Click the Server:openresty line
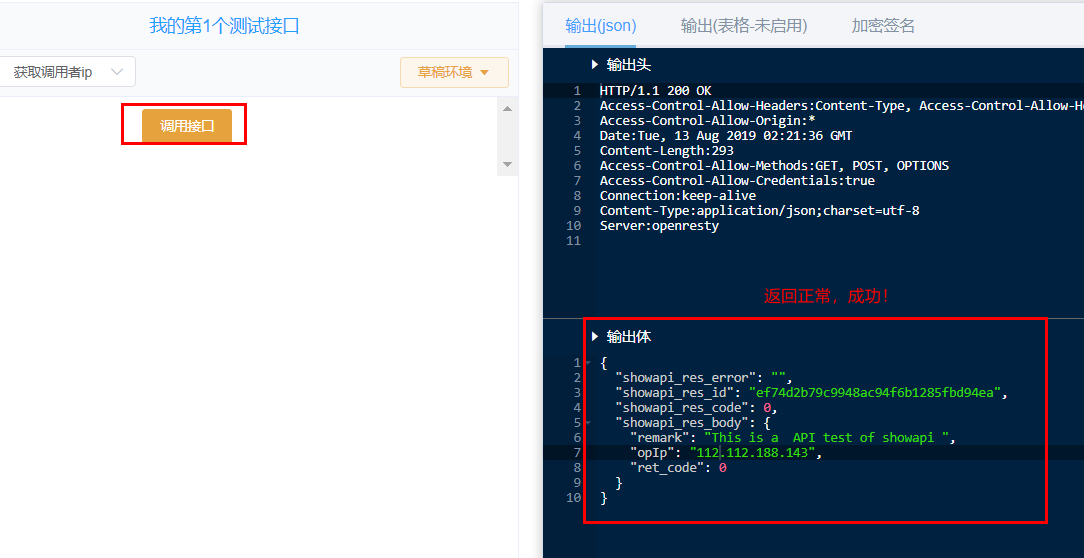The height and width of the screenshot is (558, 1084). (659, 226)
